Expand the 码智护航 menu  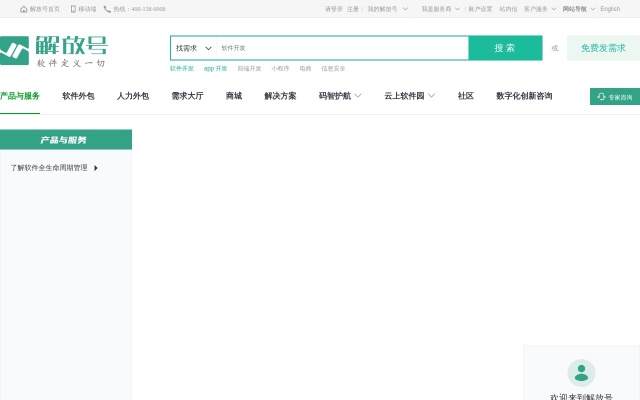340,96
